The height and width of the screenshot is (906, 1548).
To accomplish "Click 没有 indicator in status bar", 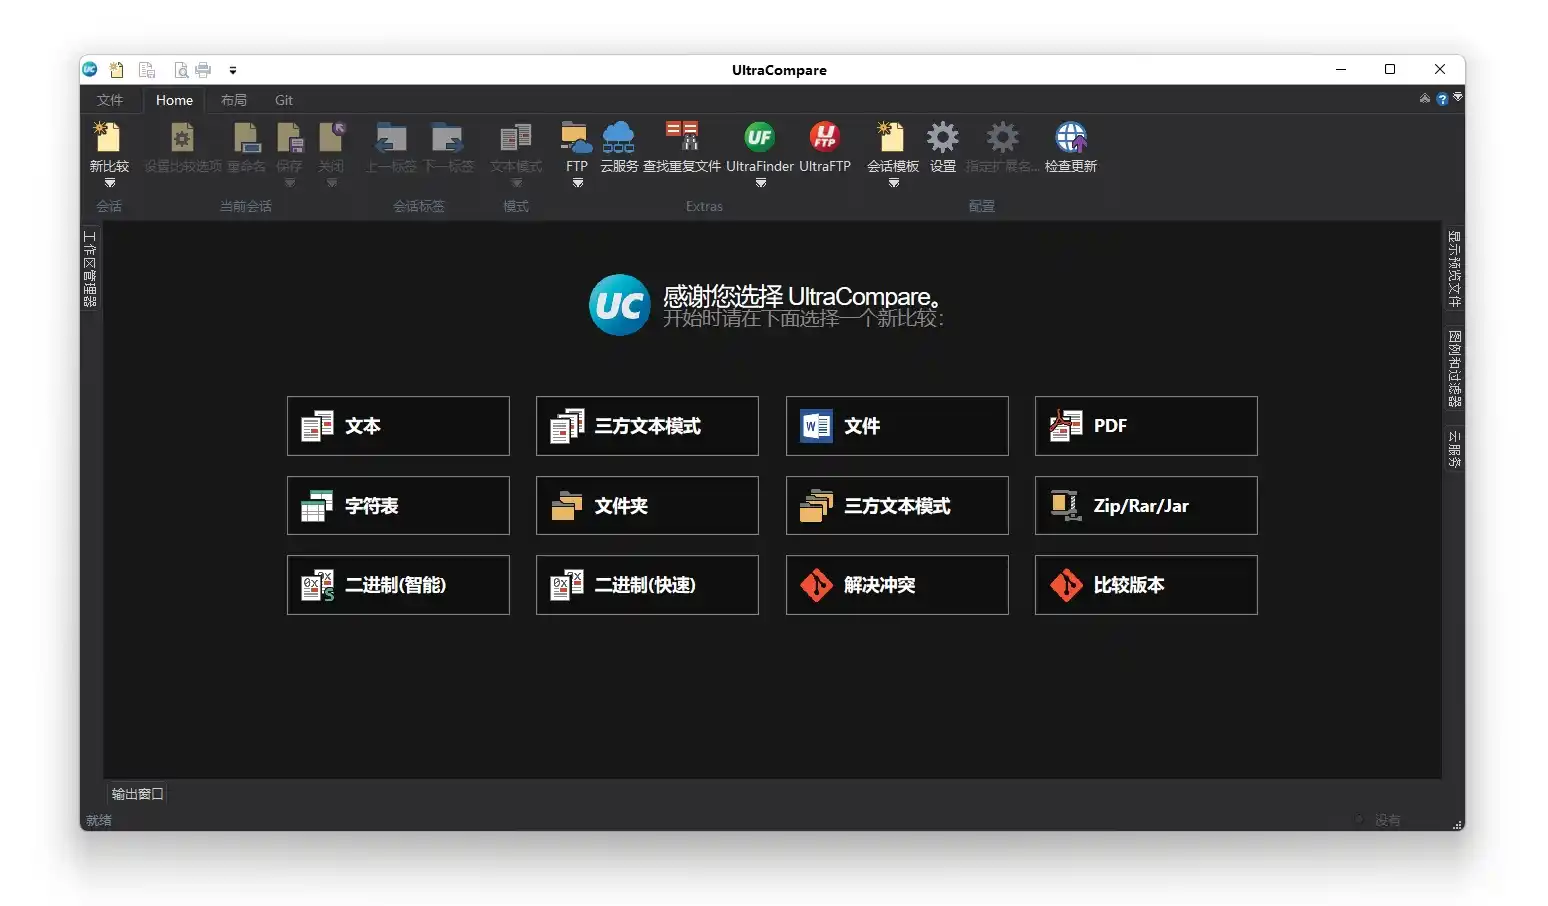I will coord(1387,820).
